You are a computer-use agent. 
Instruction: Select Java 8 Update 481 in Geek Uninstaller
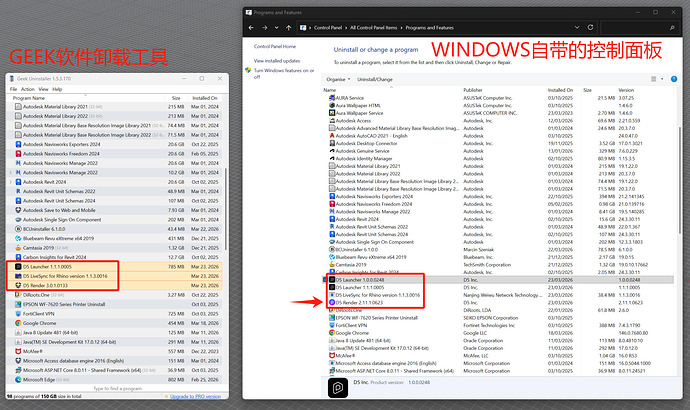[x=114, y=333]
